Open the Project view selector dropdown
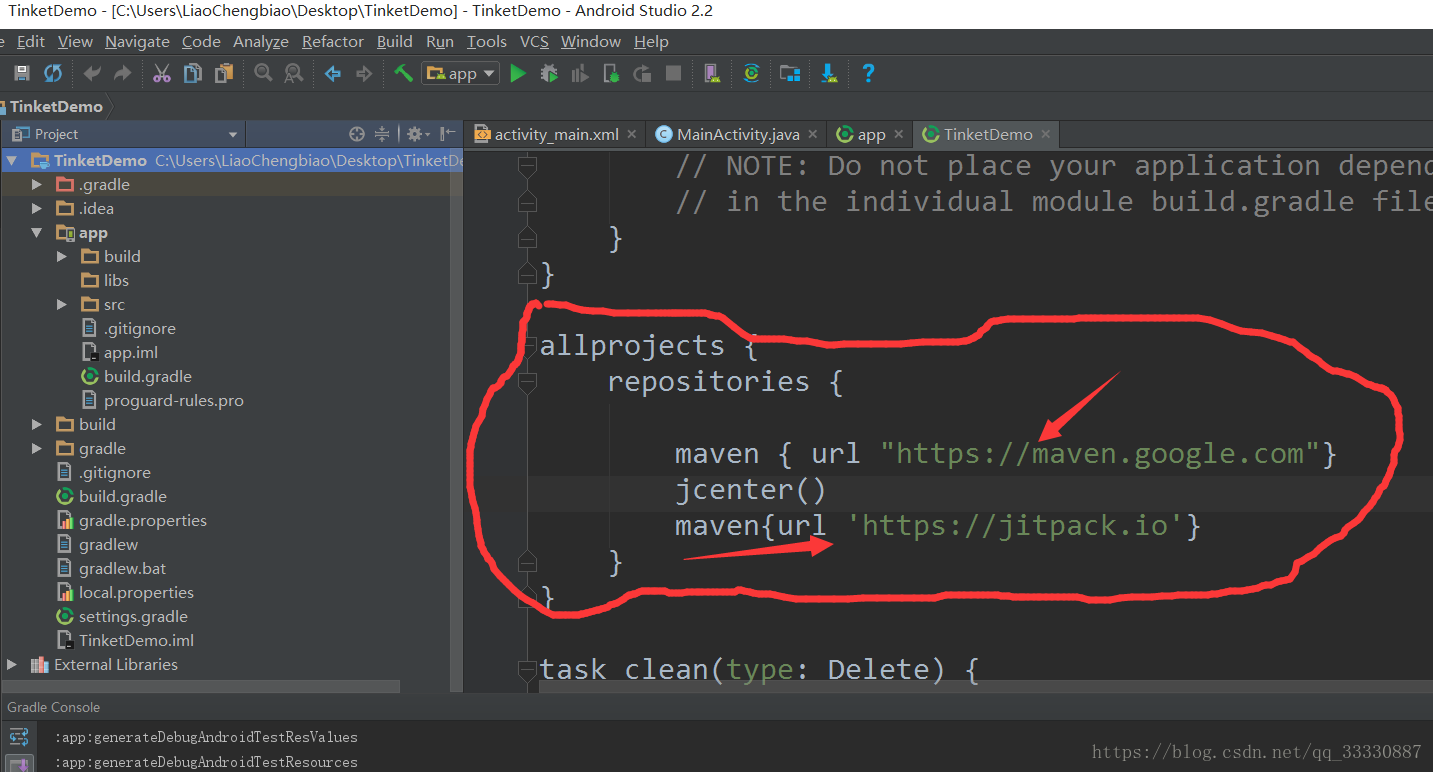 click(x=124, y=134)
